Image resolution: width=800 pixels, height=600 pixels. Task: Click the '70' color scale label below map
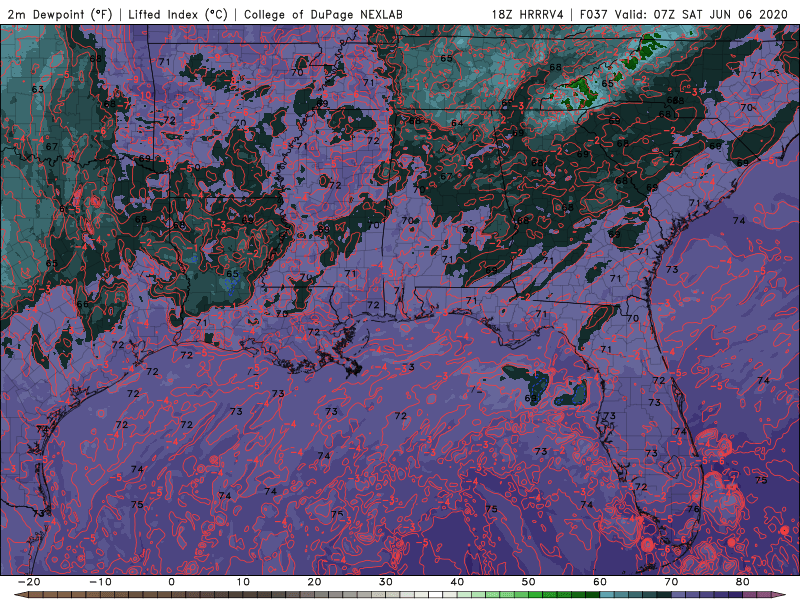pyautogui.click(x=671, y=582)
